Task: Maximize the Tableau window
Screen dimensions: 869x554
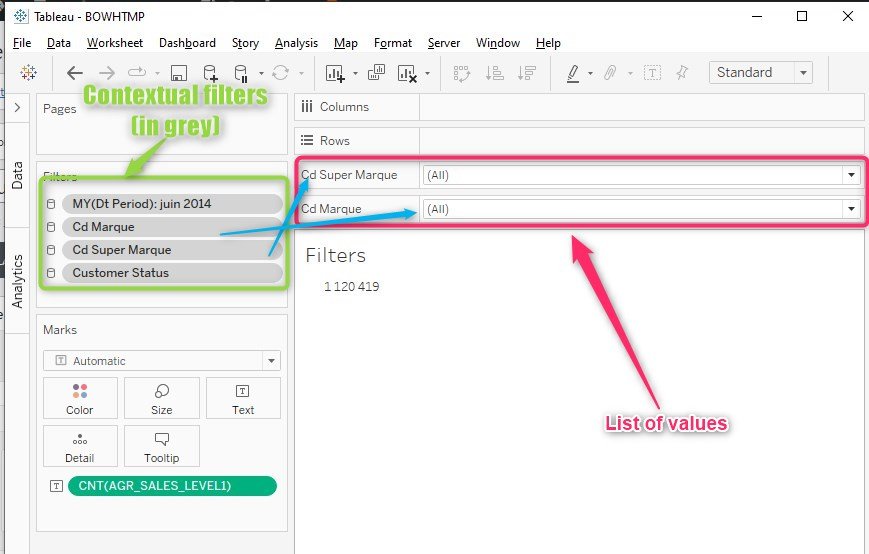Action: coord(801,16)
